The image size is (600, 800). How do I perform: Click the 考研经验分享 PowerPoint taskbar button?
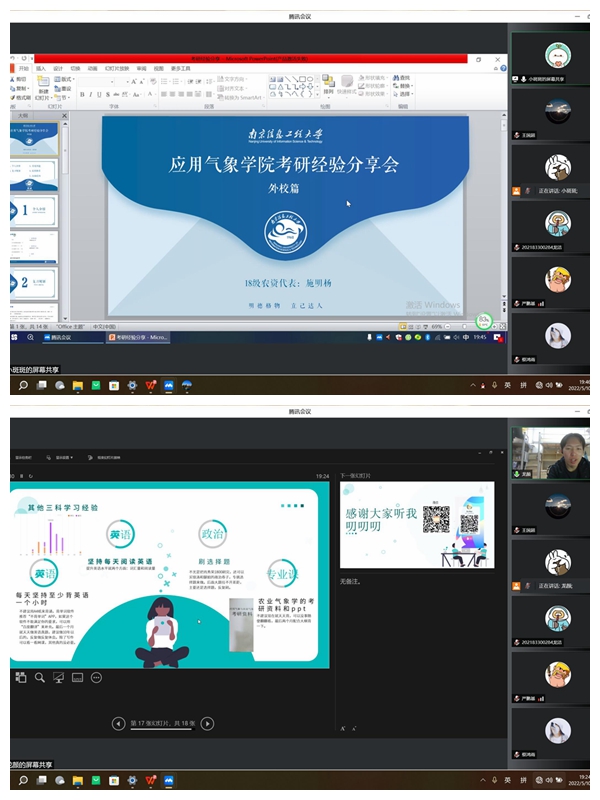click(139, 338)
